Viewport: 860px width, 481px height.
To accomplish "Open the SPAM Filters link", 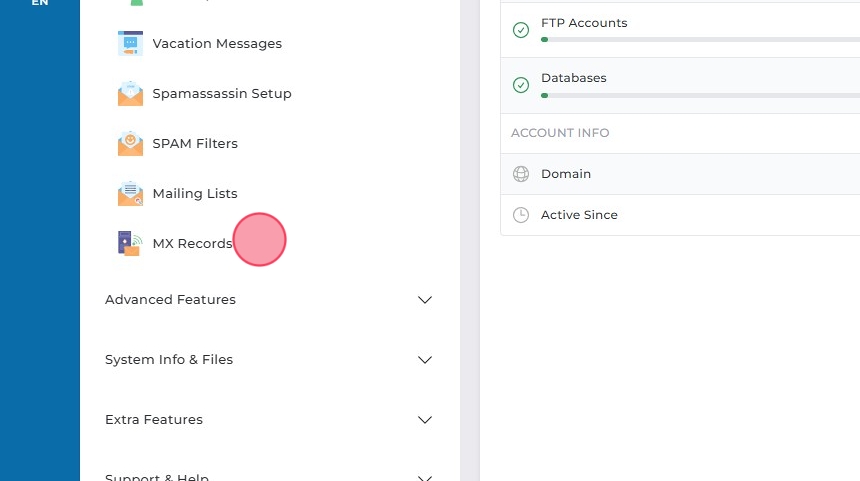I will click(195, 144).
